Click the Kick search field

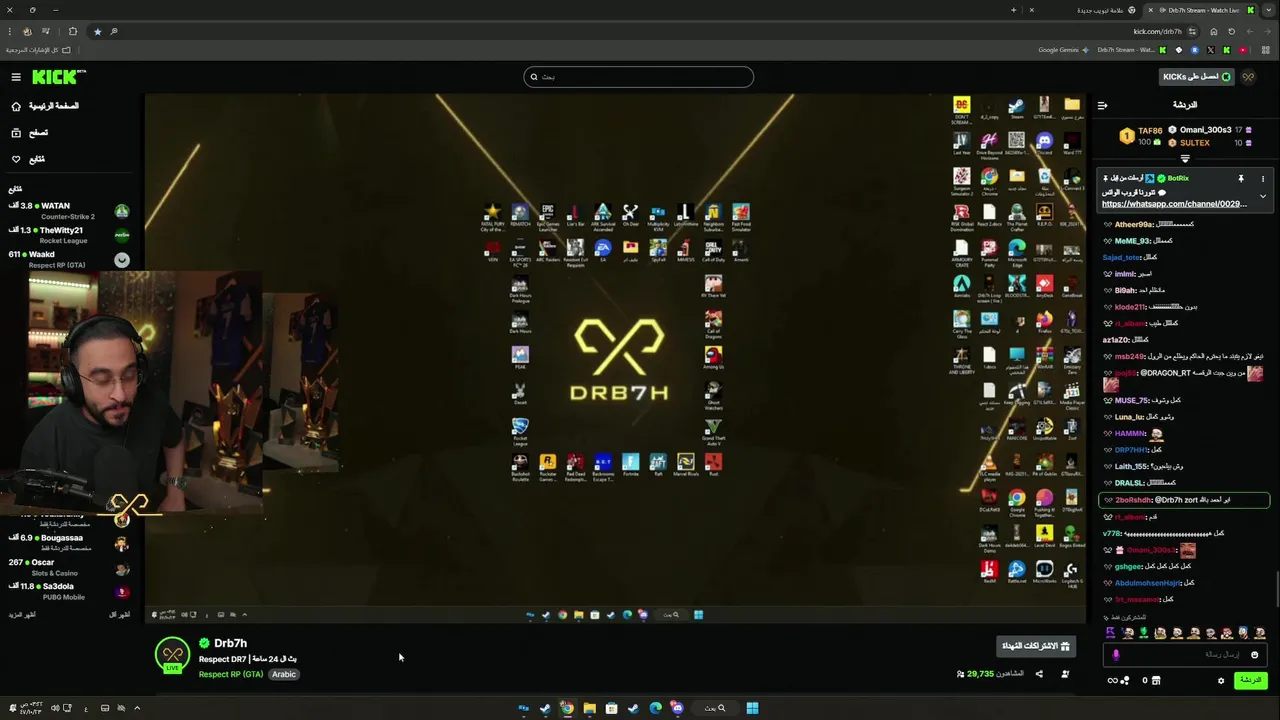click(638, 77)
